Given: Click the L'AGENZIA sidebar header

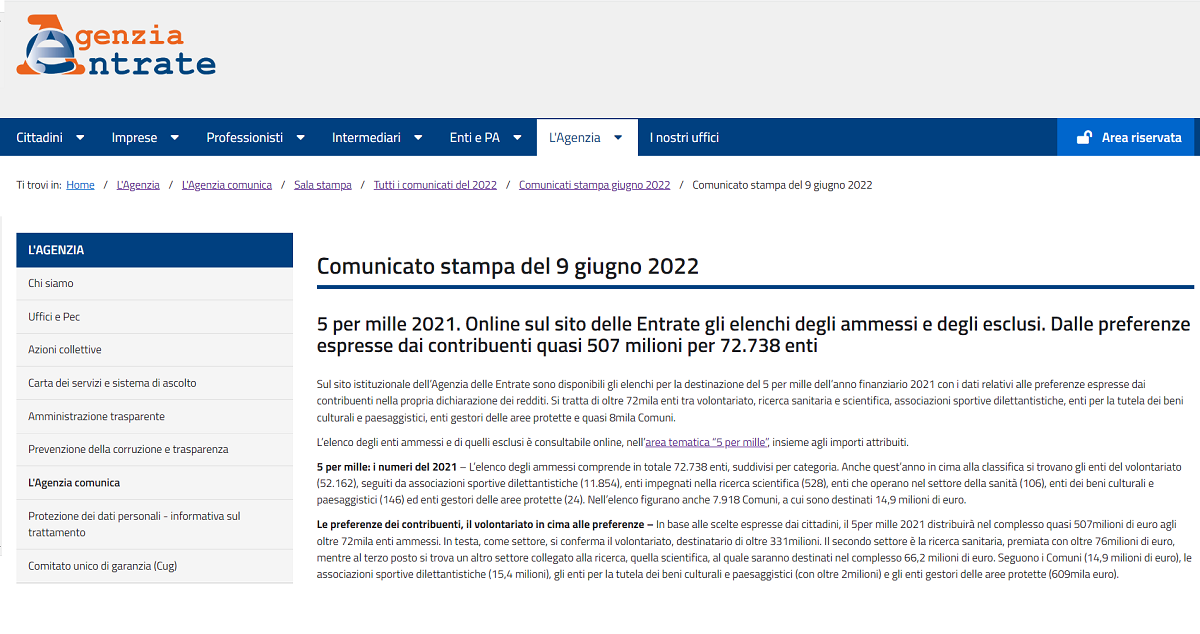Looking at the screenshot, I should (x=155, y=250).
